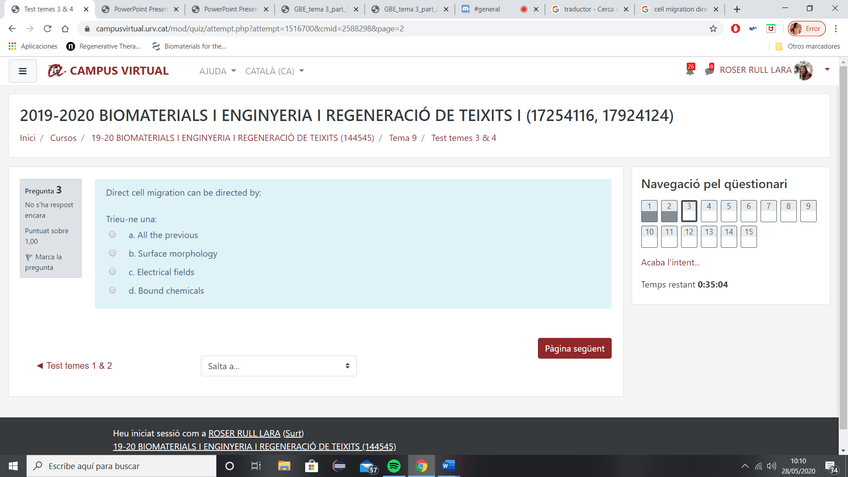This screenshot has height=477, width=848.
Task: Open File Explorer from taskbar
Action: (284, 466)
